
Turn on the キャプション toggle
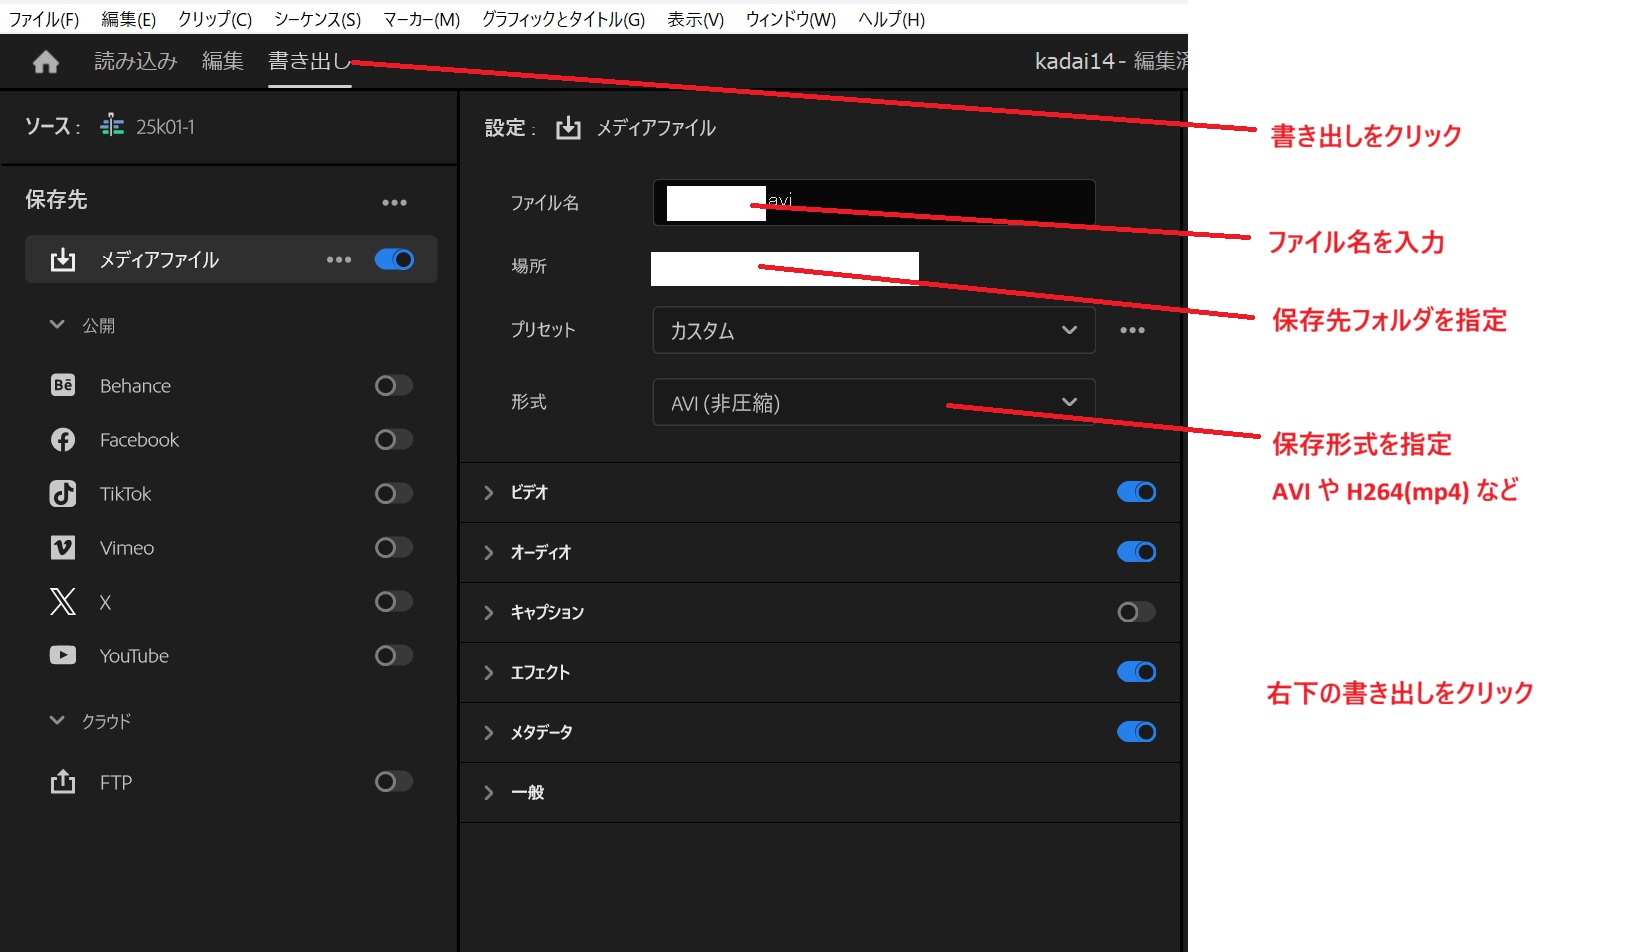[1136, 612]
